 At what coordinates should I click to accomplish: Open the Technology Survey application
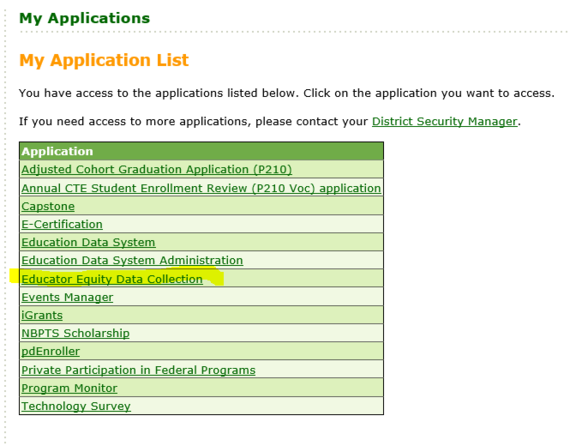76,406
